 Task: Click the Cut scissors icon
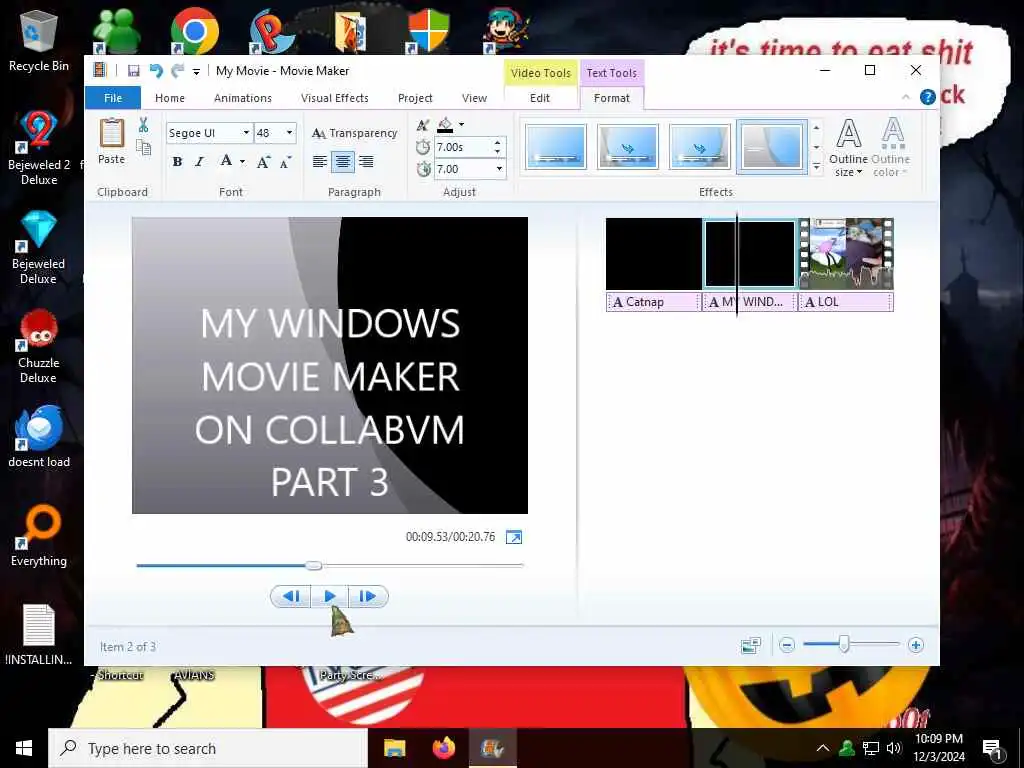point(143,125)
